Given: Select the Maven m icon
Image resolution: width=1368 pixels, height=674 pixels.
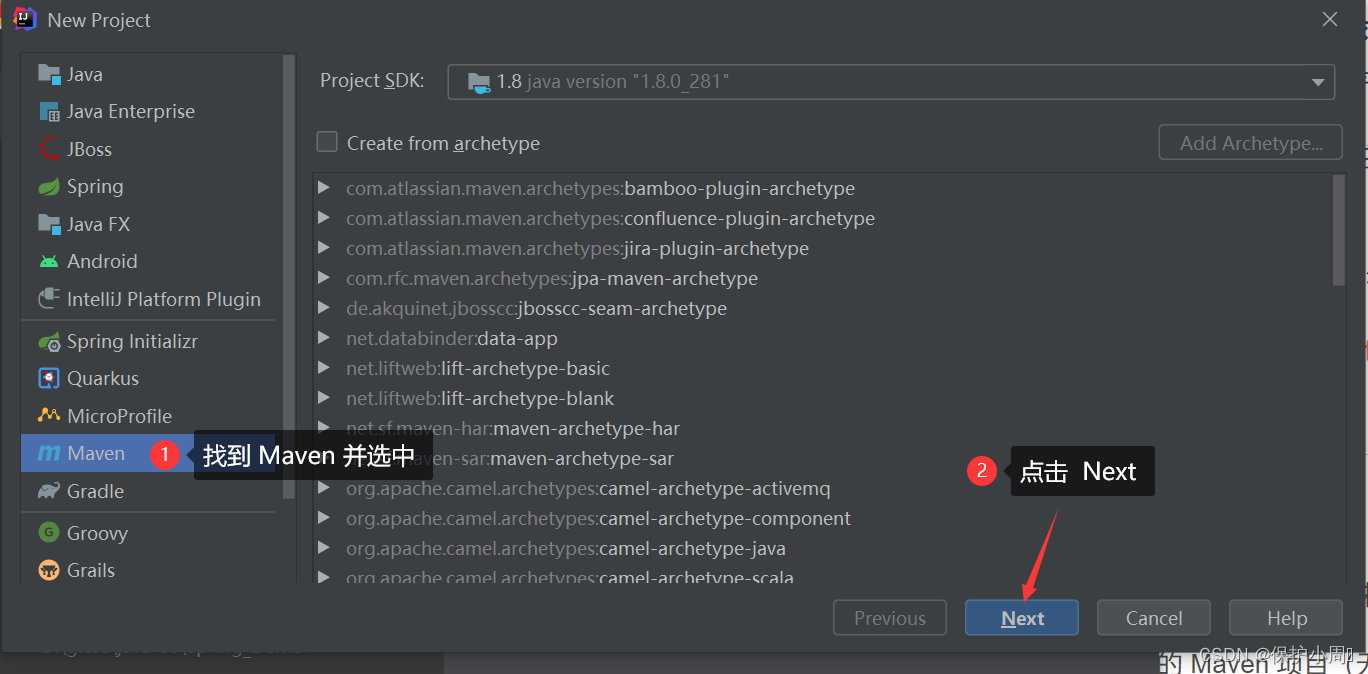Looking at the screenshot, I should point(49,453).
